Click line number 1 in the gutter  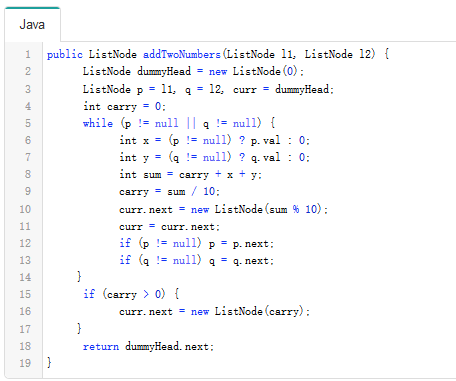28,54
